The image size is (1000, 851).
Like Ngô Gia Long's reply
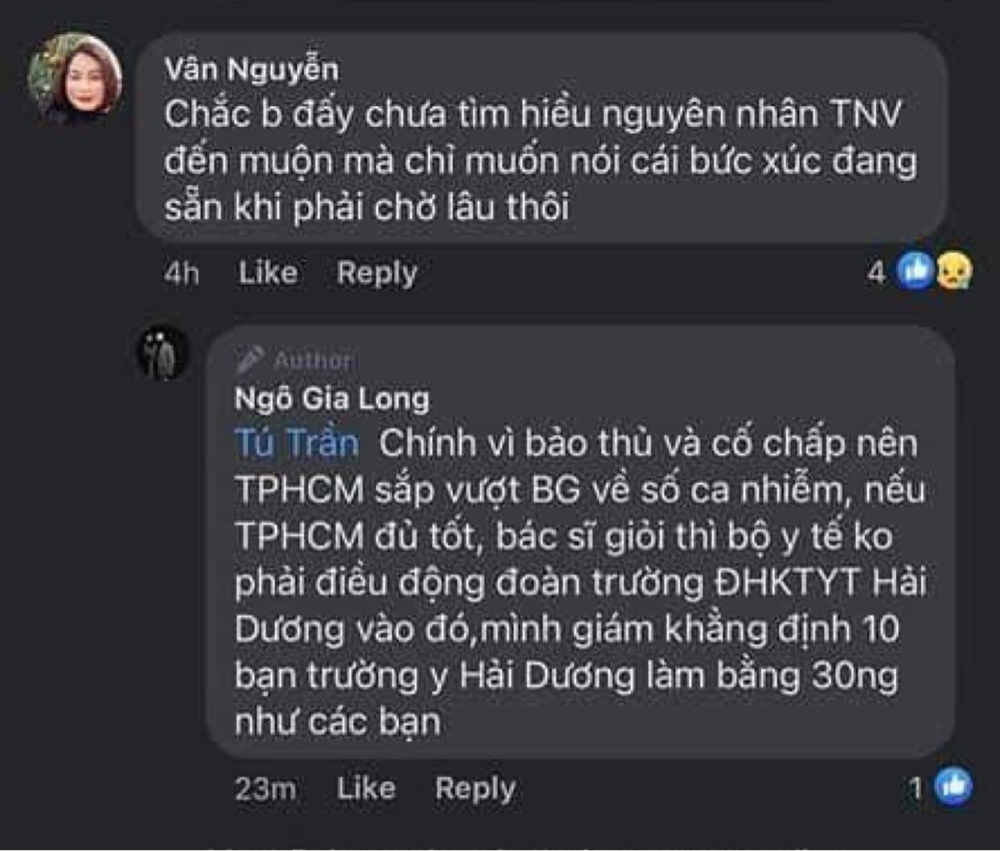coord(365,789)
